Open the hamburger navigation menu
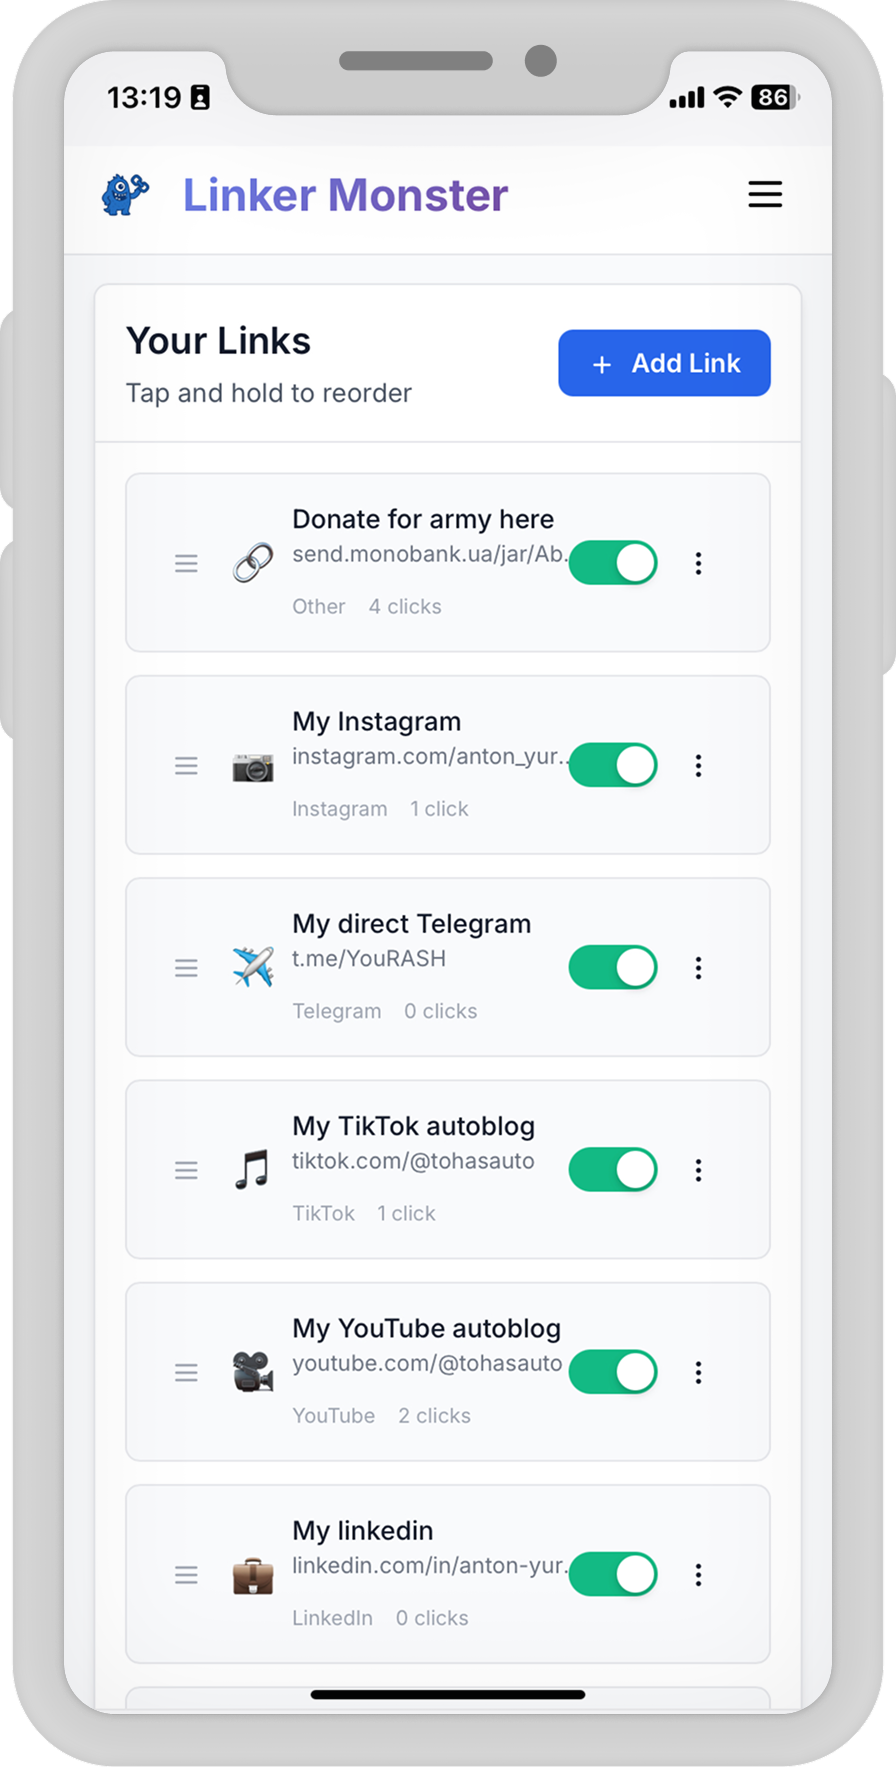The width and height of the screenshot is (896, 1767). (765, 194)
